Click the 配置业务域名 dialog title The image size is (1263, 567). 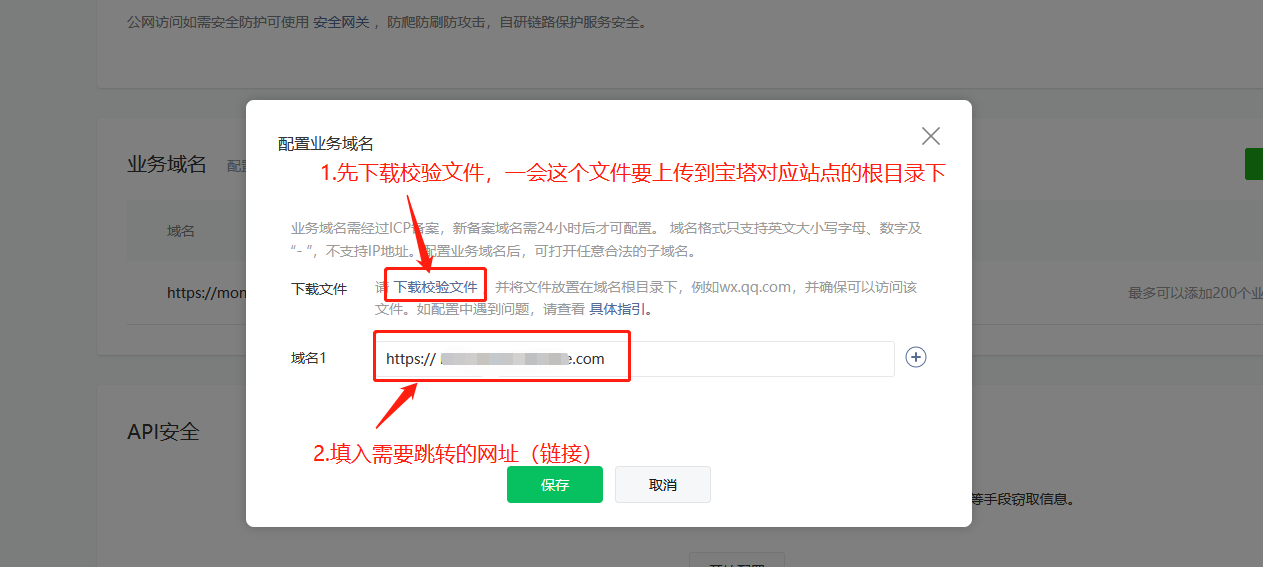pos(325,144)
